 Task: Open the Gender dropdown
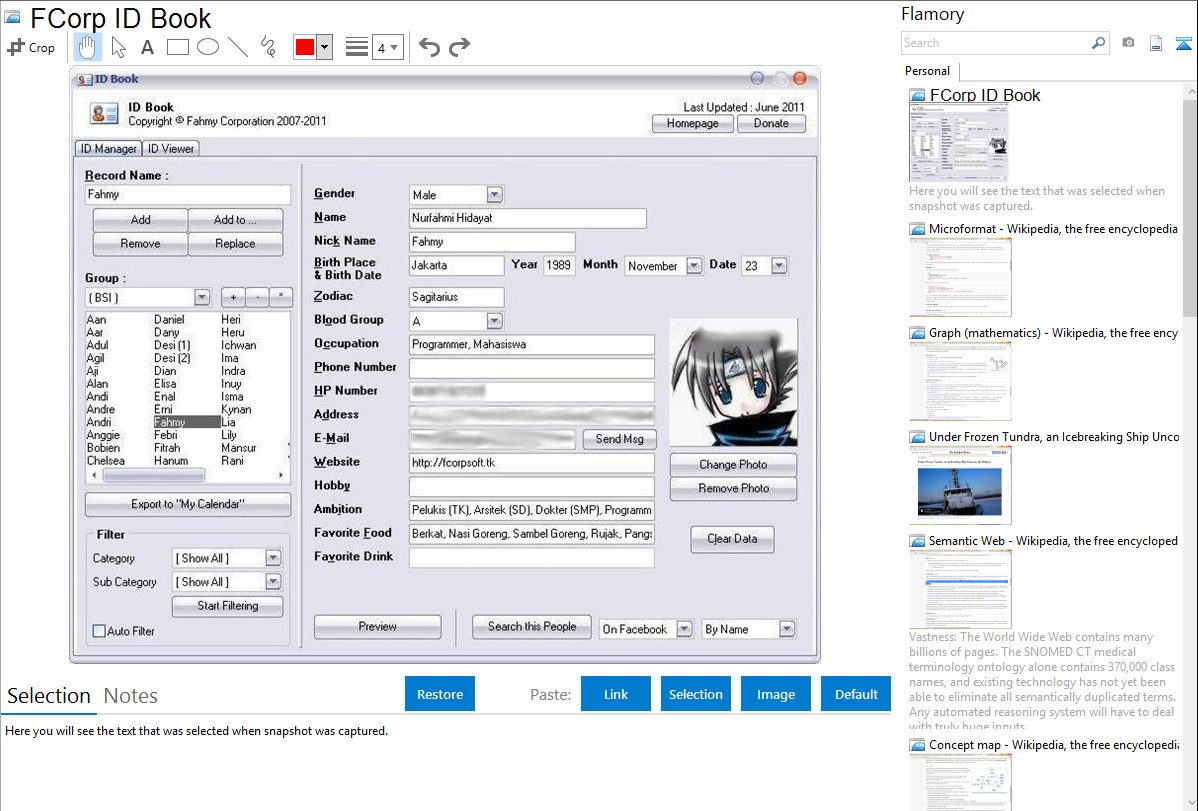pyautogui.click(x=494, y=195)
